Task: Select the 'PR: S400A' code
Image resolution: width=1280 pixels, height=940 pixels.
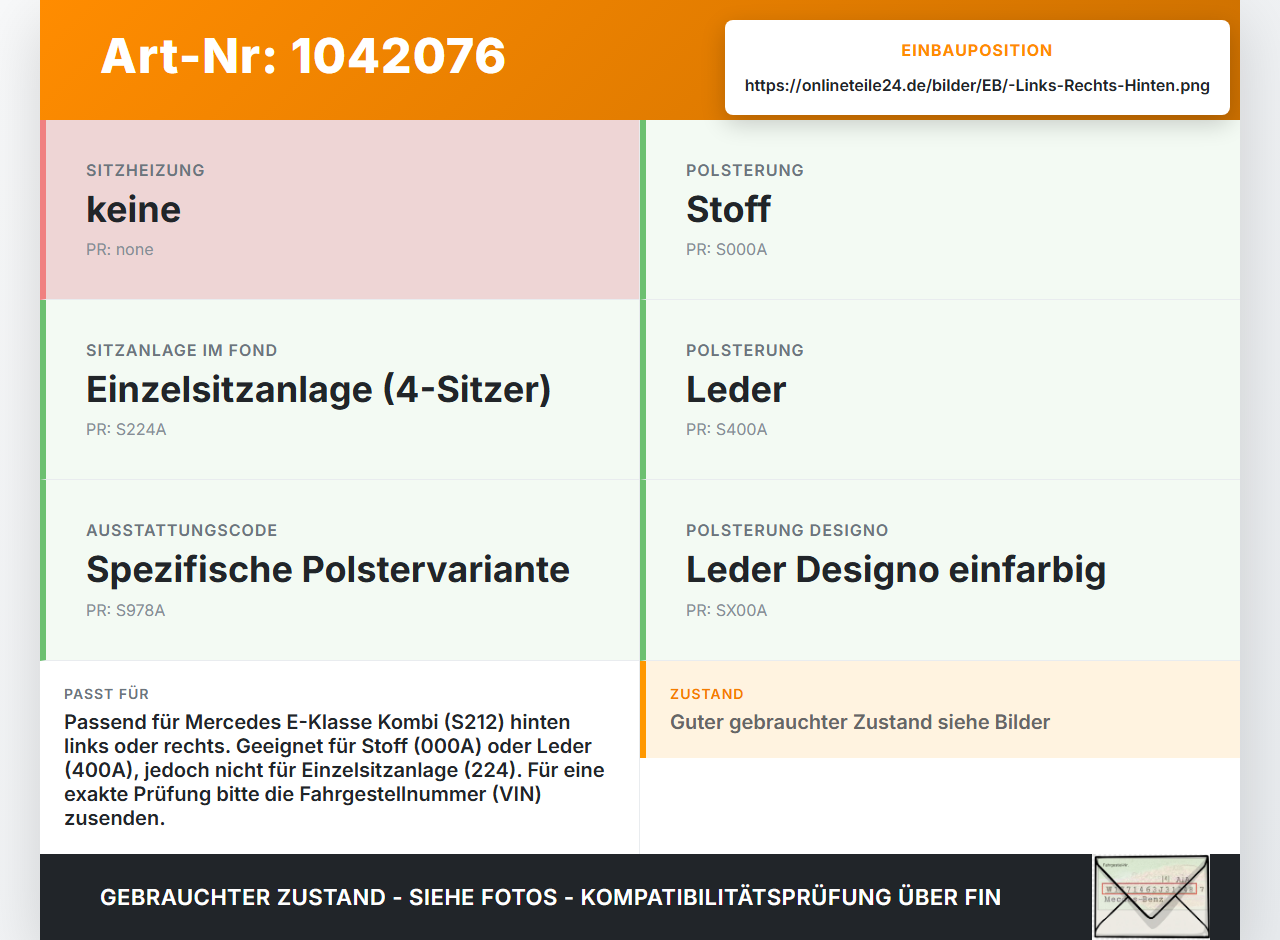Action: point(727,430)
